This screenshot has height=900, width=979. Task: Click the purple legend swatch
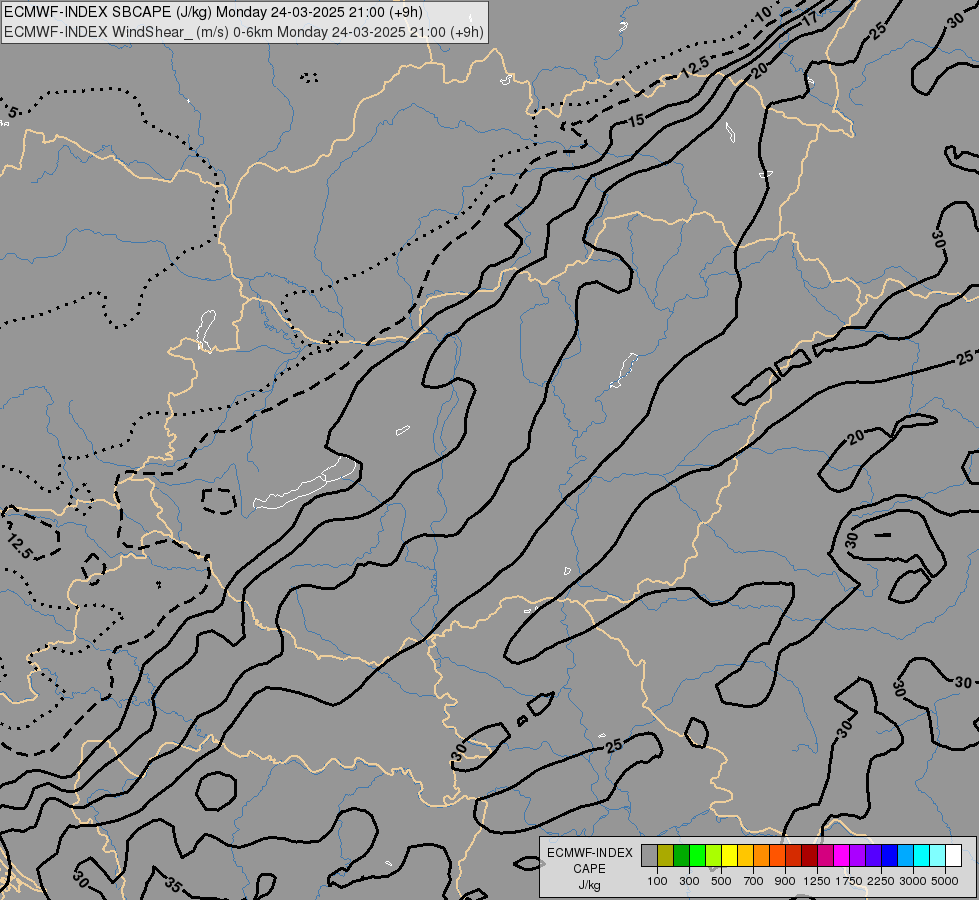[x=858, y=855]
